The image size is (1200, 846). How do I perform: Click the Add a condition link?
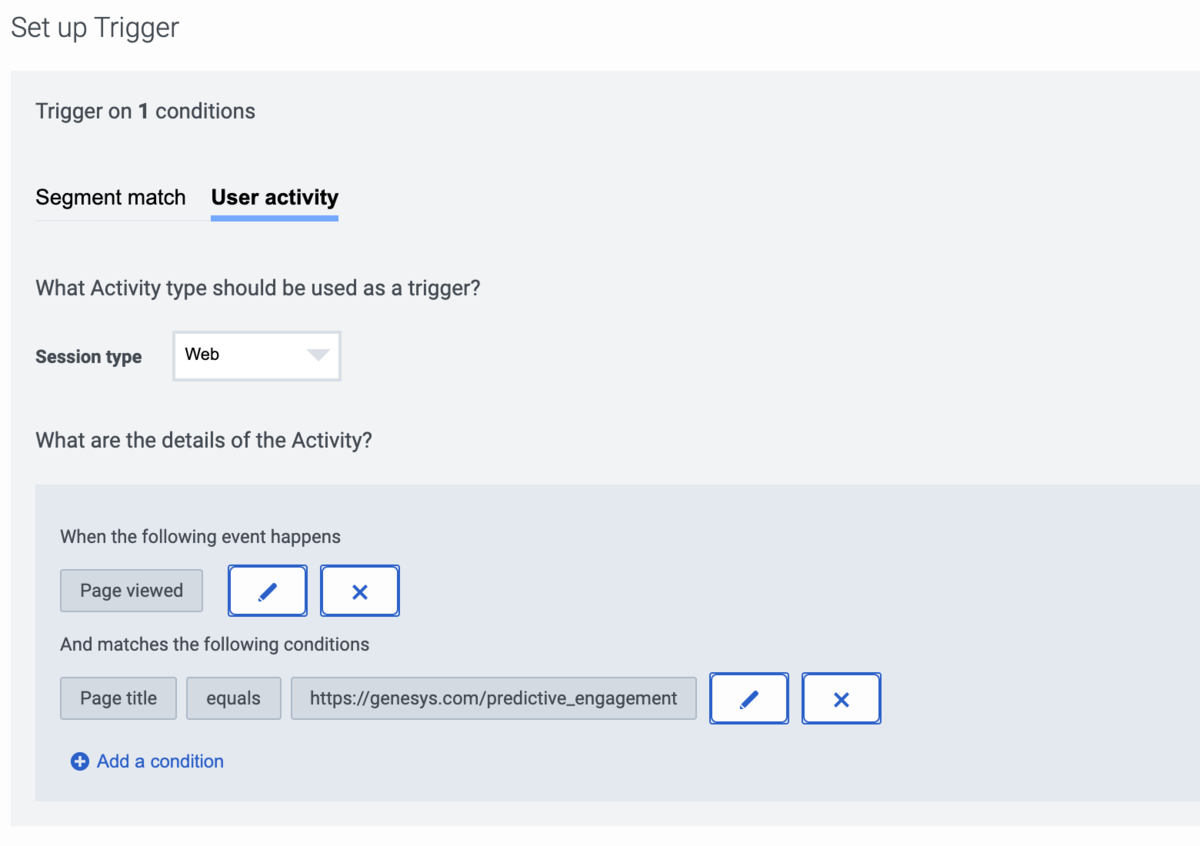(160, 762)
